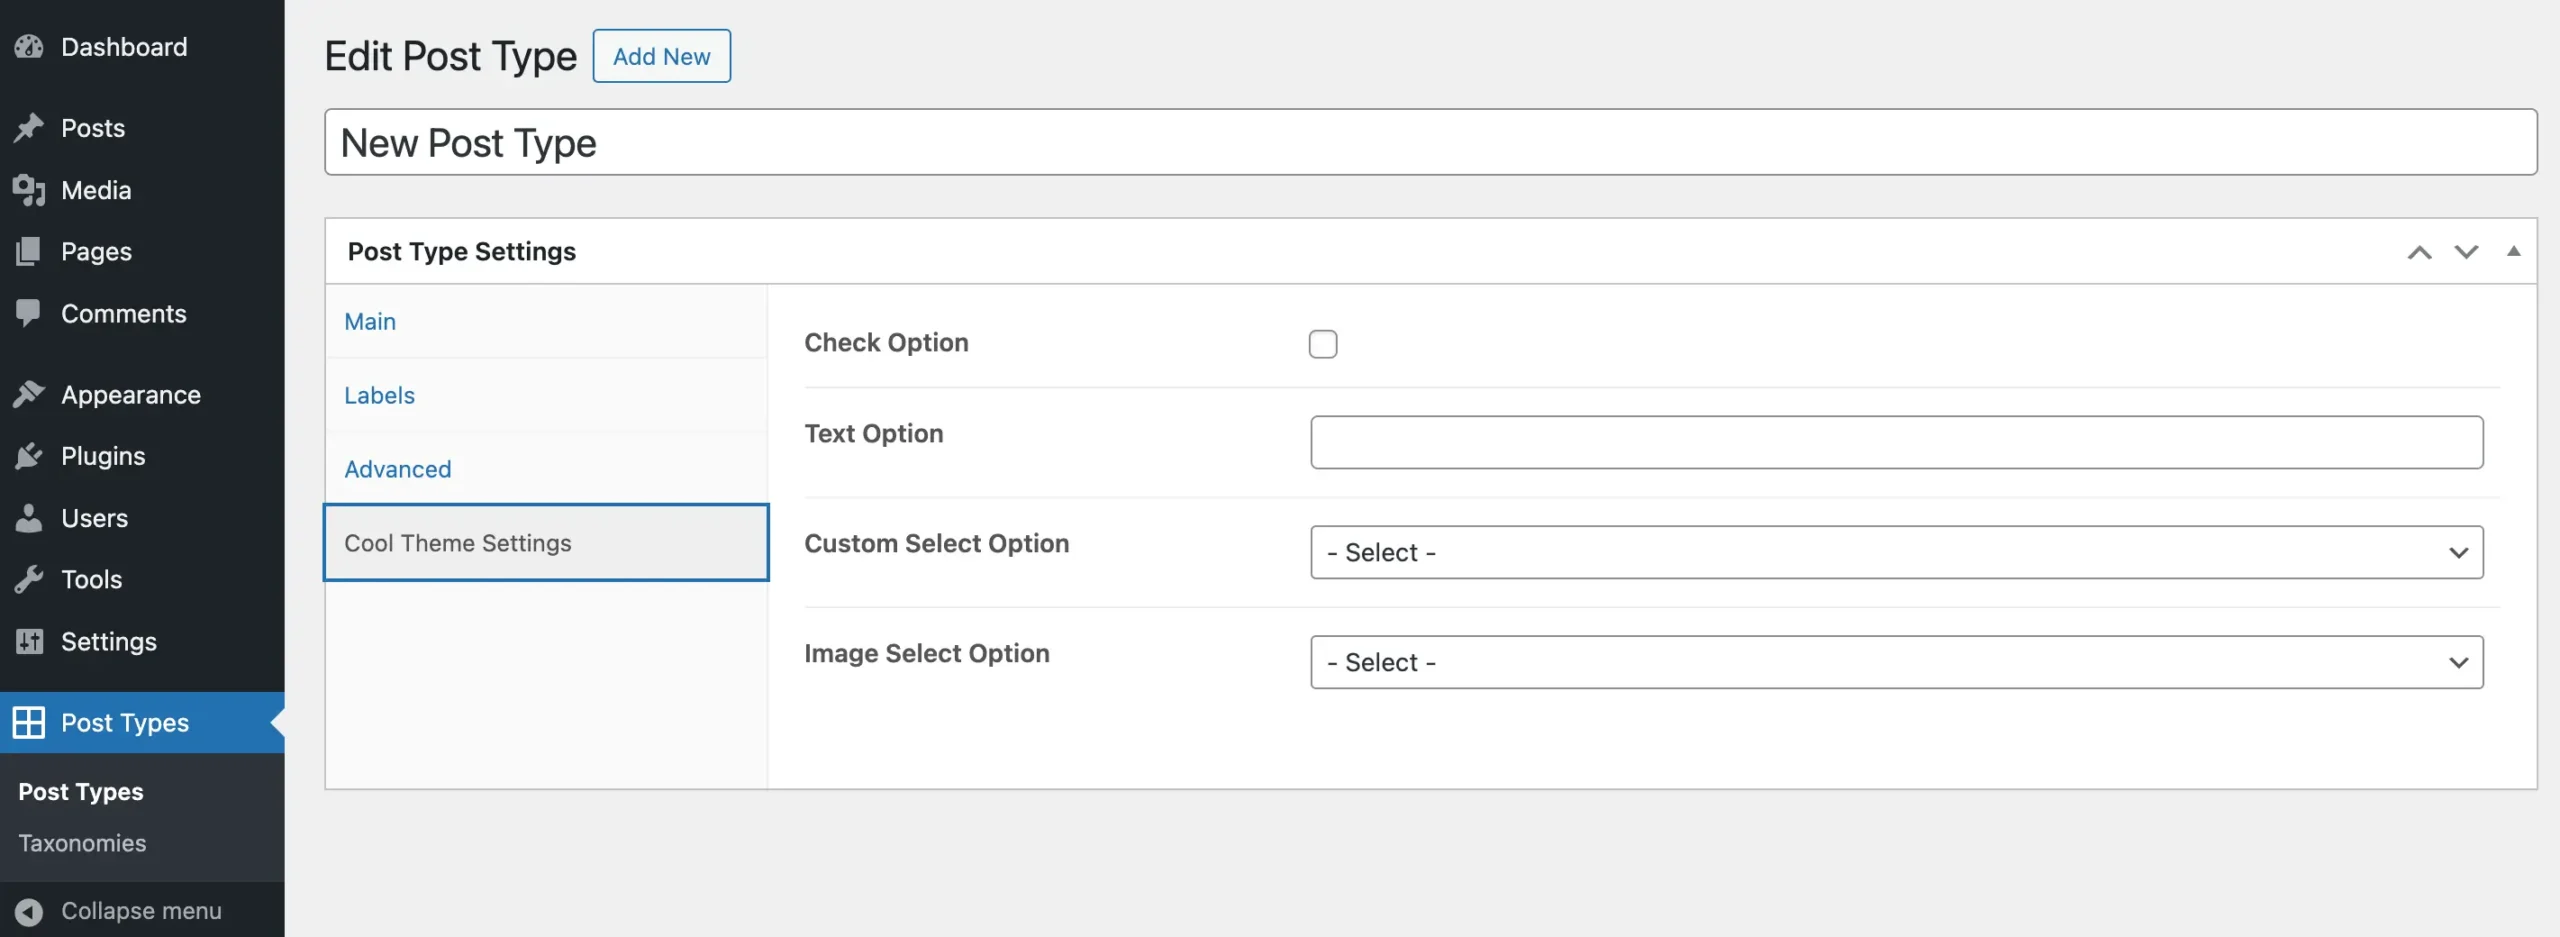Click the Post Types grid icon

pyautogui.click(x=29, y=722)
